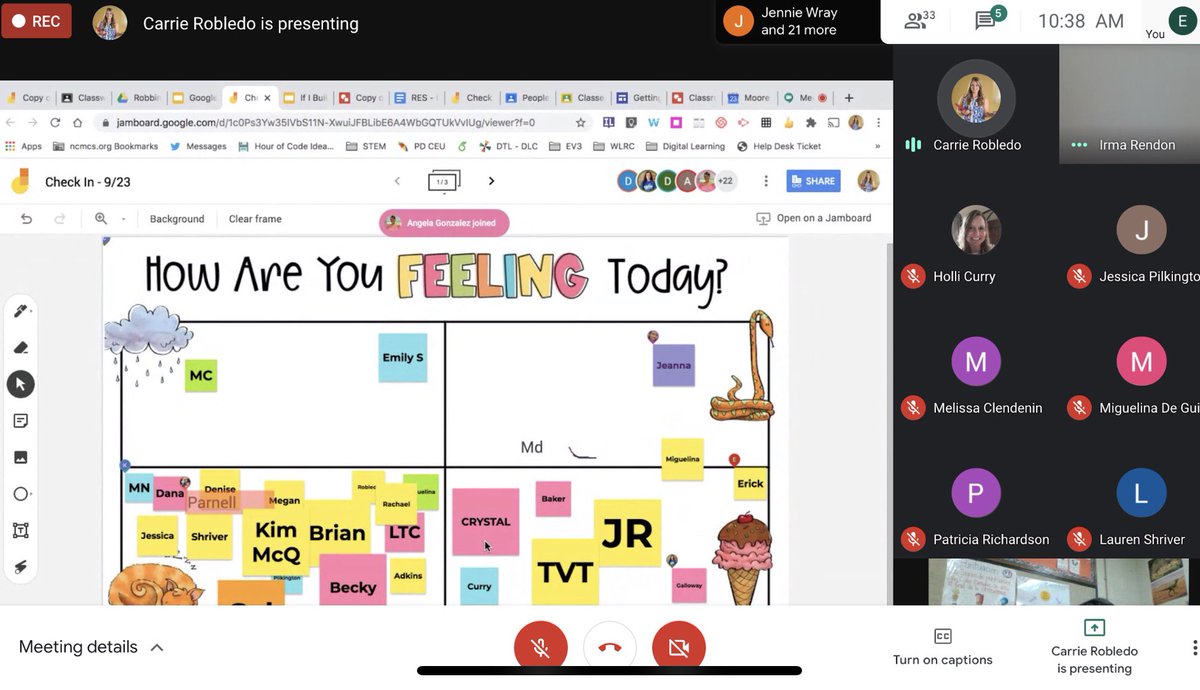
Task: Open on a Jamboard device
Action: click(814, 218)
